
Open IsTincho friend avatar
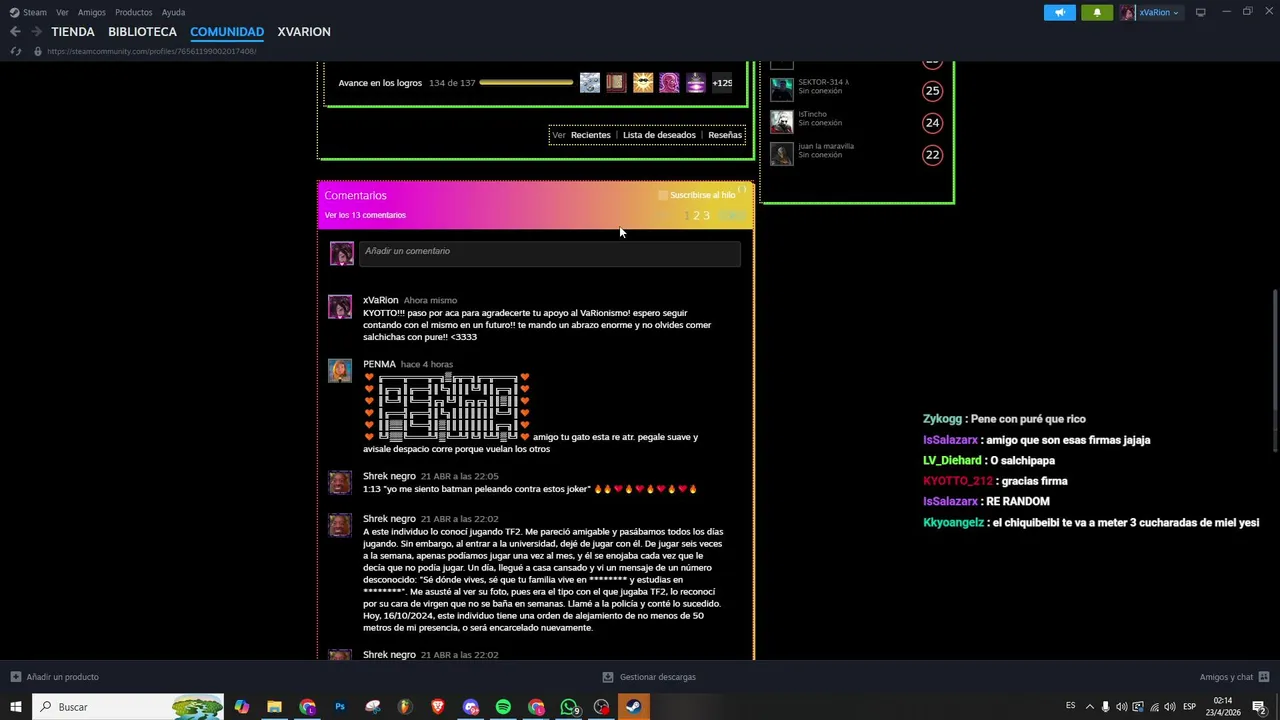point(782,122)
